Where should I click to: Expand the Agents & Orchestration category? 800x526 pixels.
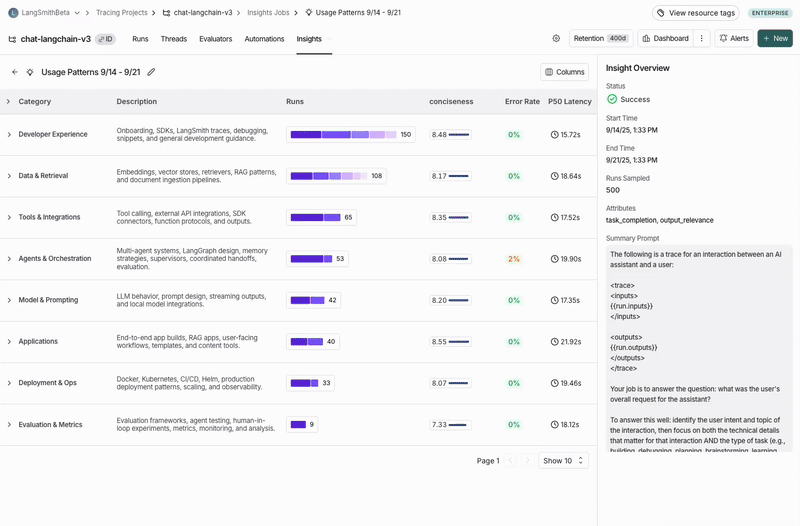(9, 259)
